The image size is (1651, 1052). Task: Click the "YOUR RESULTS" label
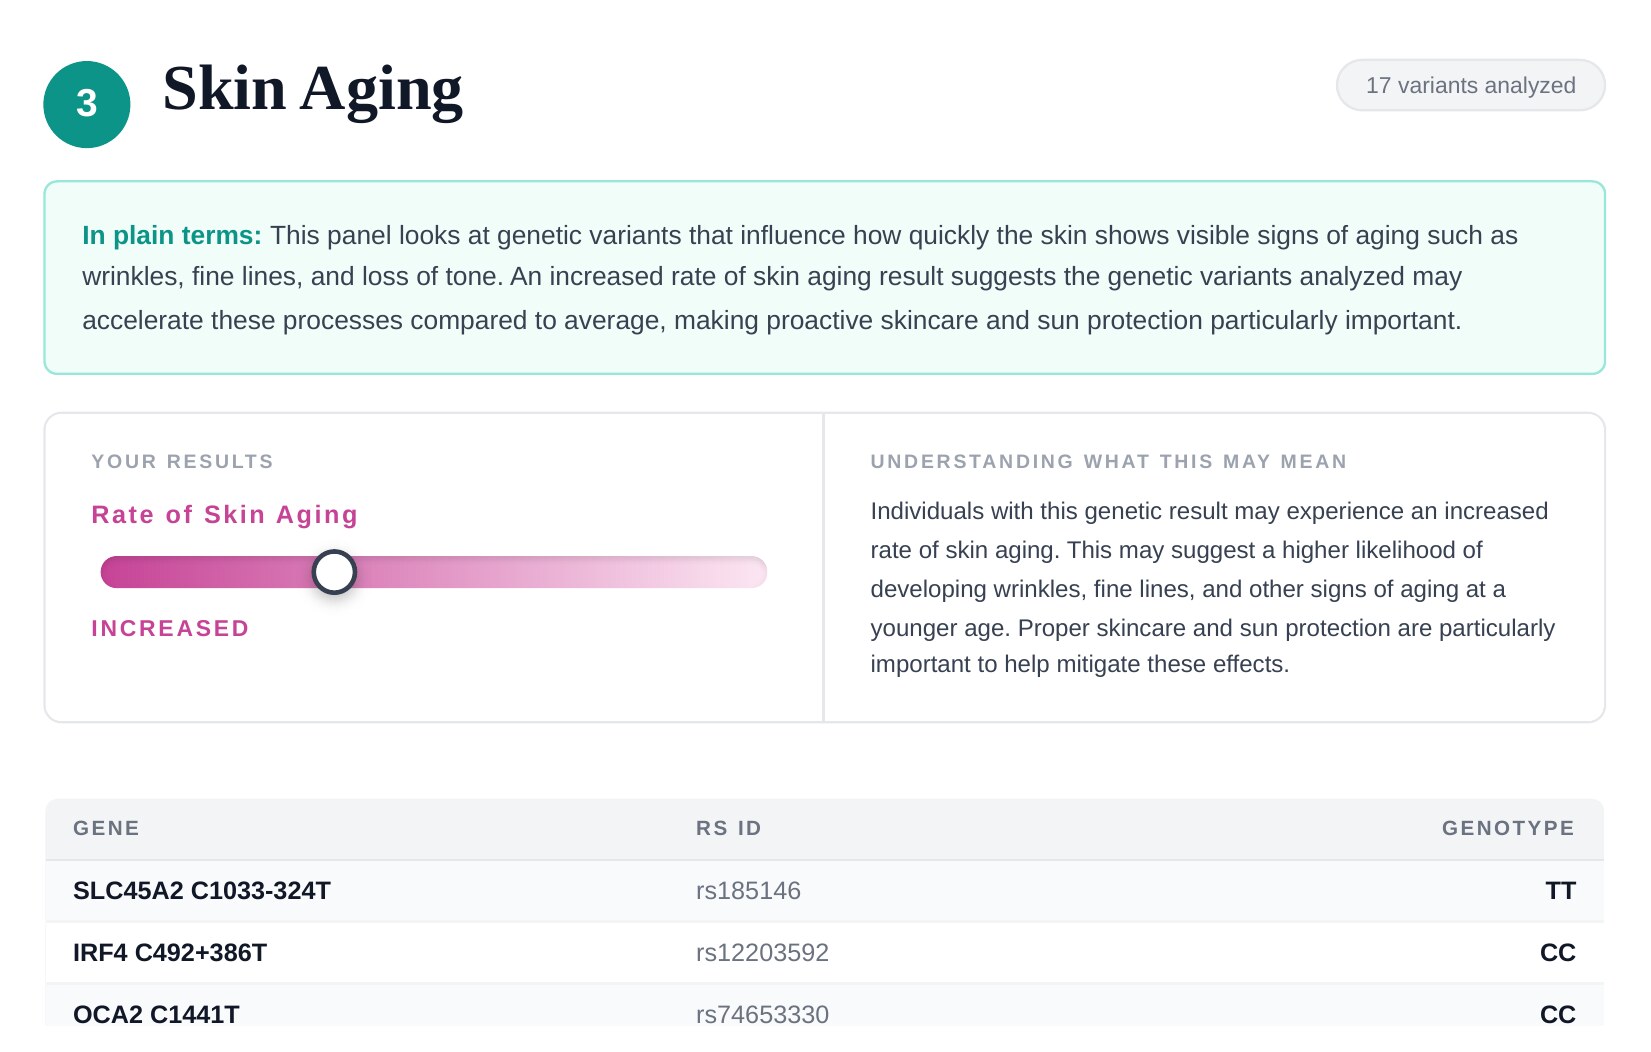183,461
